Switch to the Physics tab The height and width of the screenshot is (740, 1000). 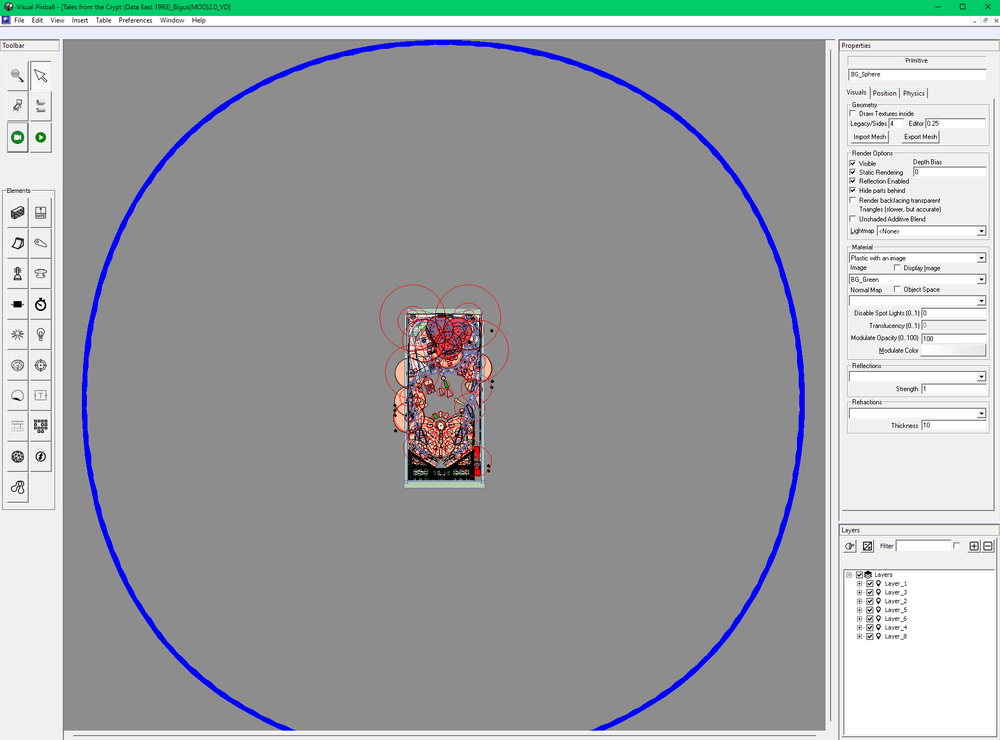tap(914, 93)
